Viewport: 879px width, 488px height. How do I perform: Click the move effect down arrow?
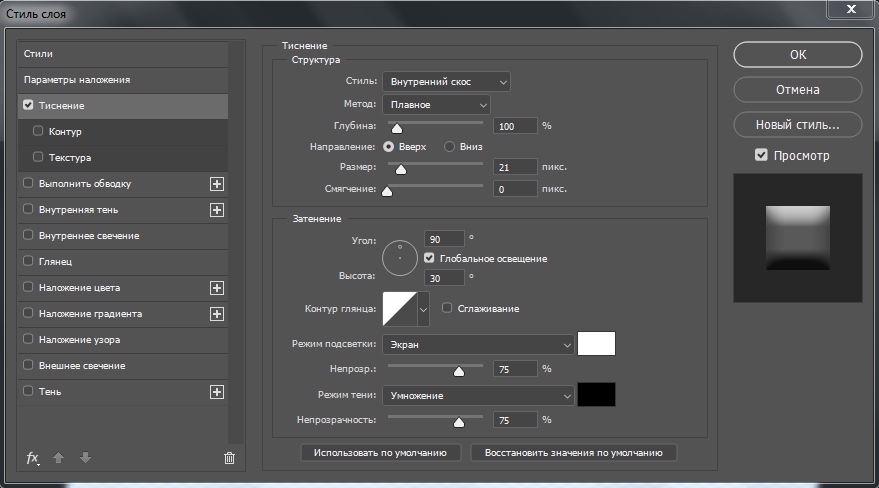click(x=85, y=458)
